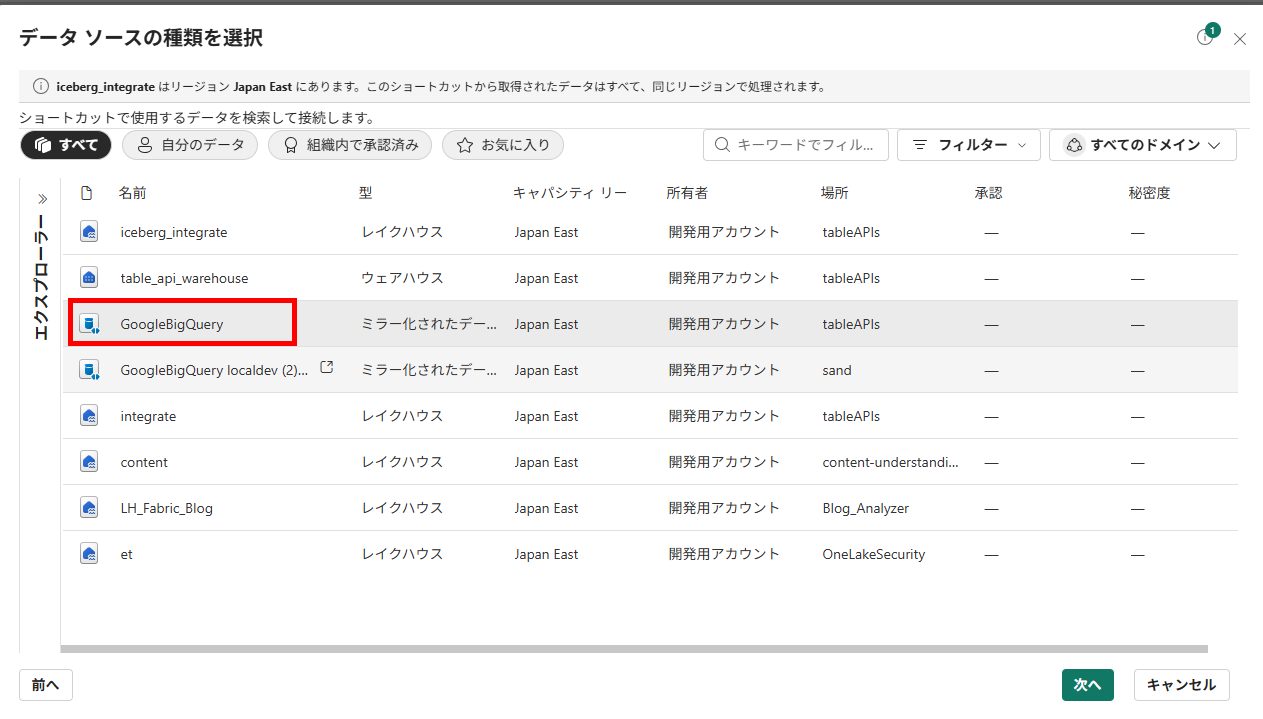This screenshot has height=719, width=1263.
Task: Select the et row name
Action: pyautogui.click(x=126, y=554)
